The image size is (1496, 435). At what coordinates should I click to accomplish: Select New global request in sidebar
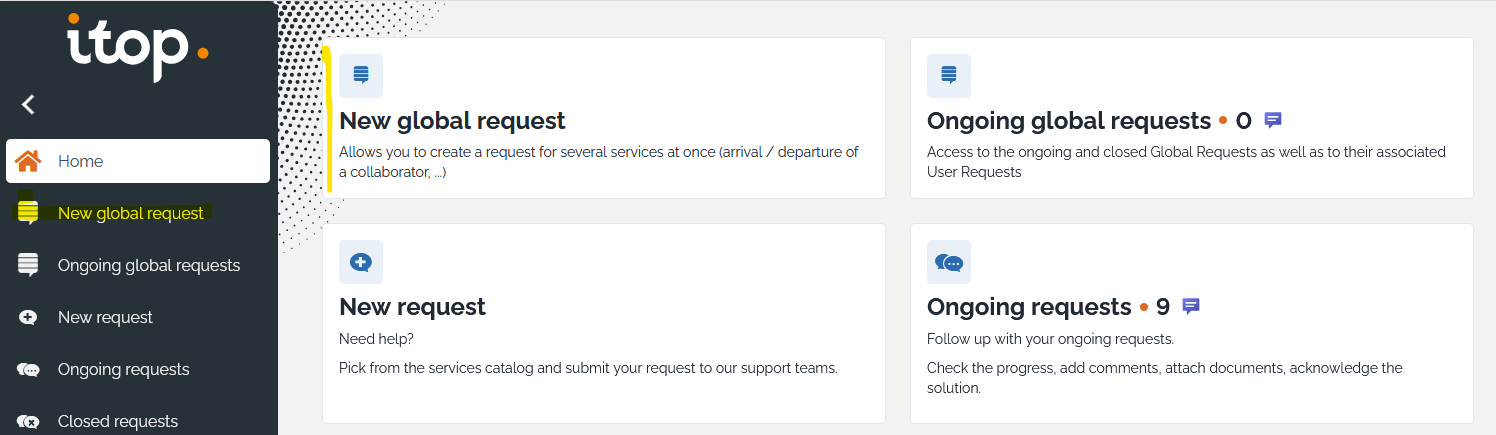[130, 213]
